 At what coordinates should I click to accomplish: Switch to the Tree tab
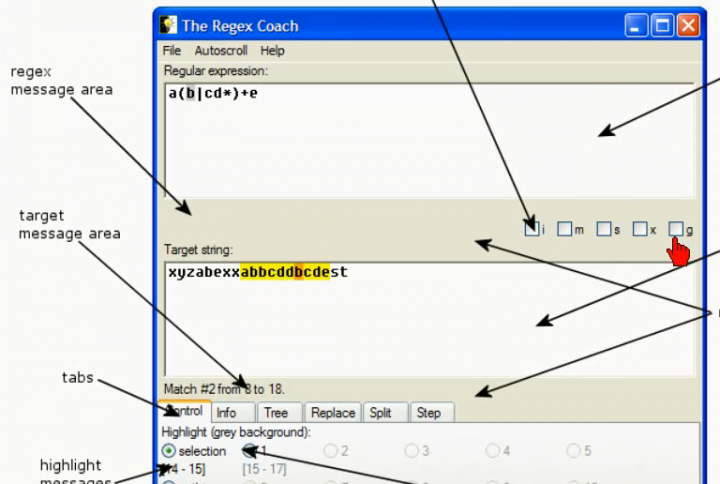click(x=280, y=412)
